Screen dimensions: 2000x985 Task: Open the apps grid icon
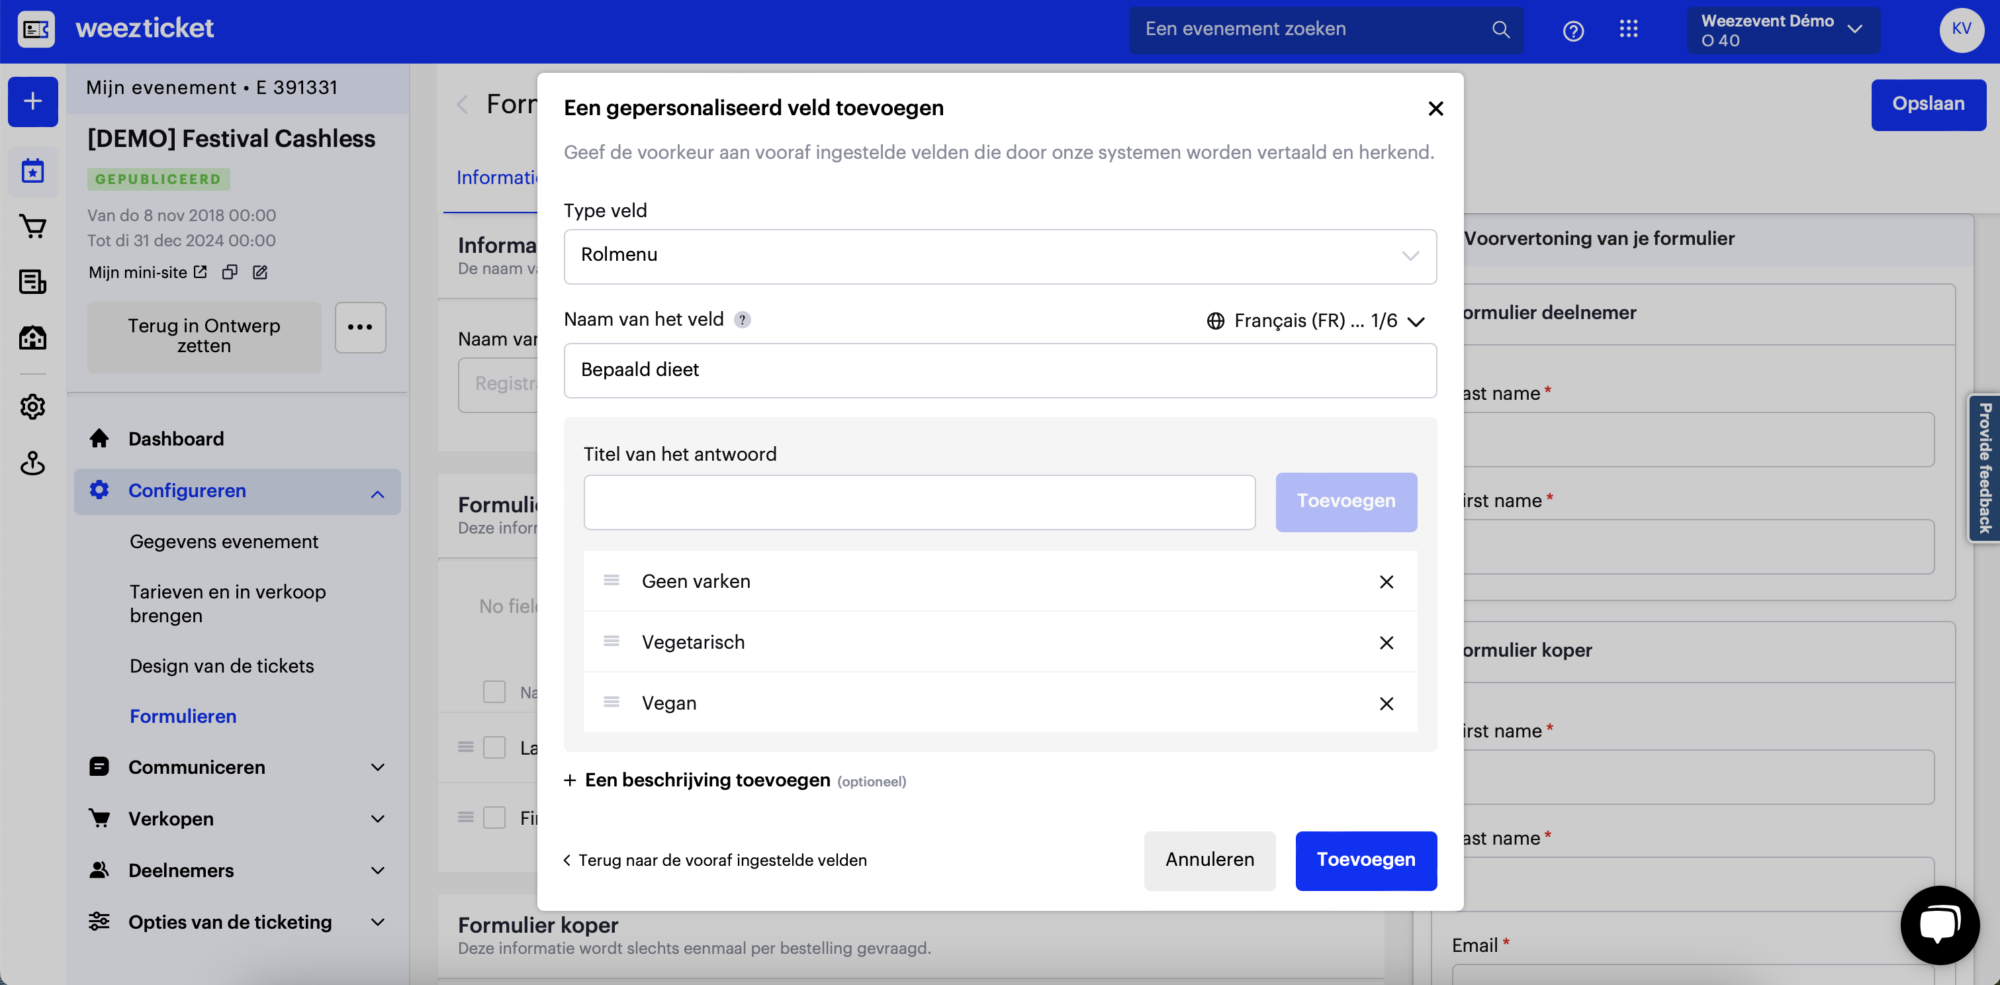tap(1628, 30)
